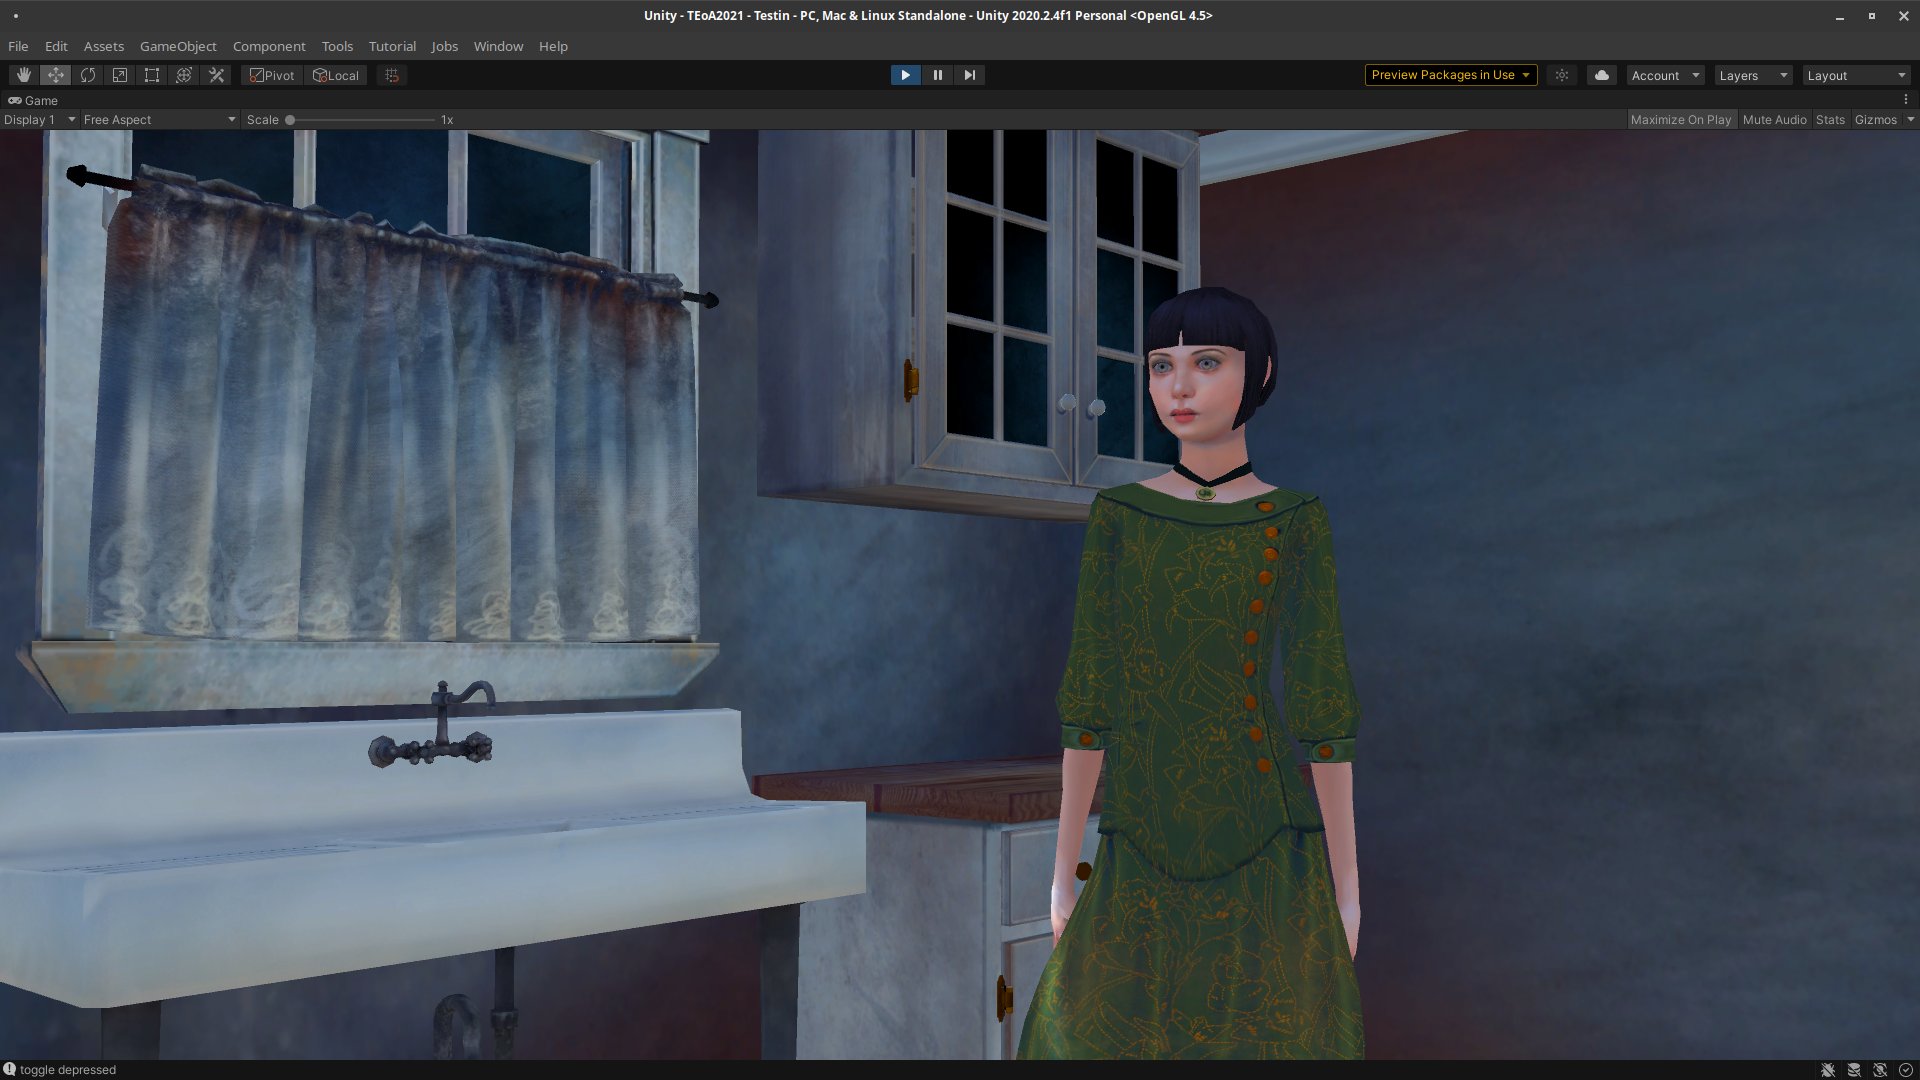Viewport: 1920px width, 1080px height.
Task: Open the Component menu
Action: click(x=269, y=46)
